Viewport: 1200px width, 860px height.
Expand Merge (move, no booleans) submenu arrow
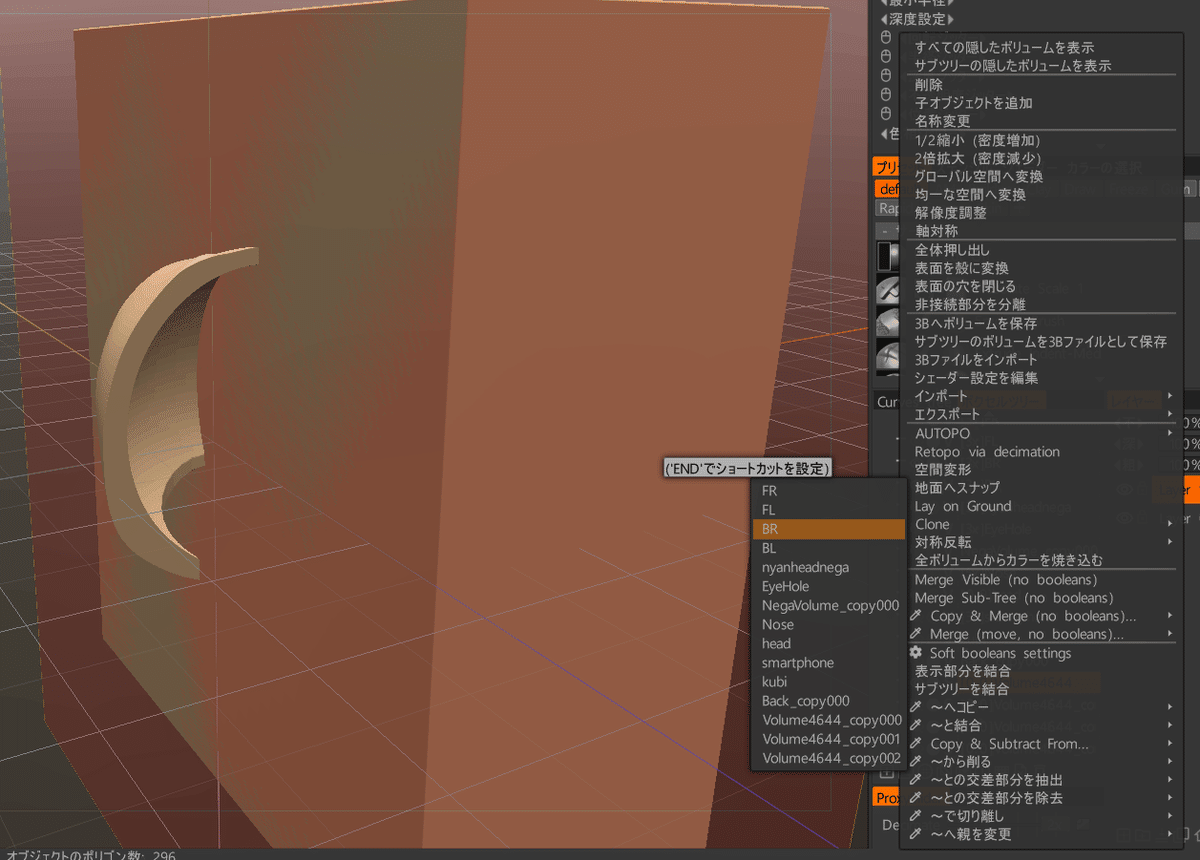click(x=1169, y=634)
